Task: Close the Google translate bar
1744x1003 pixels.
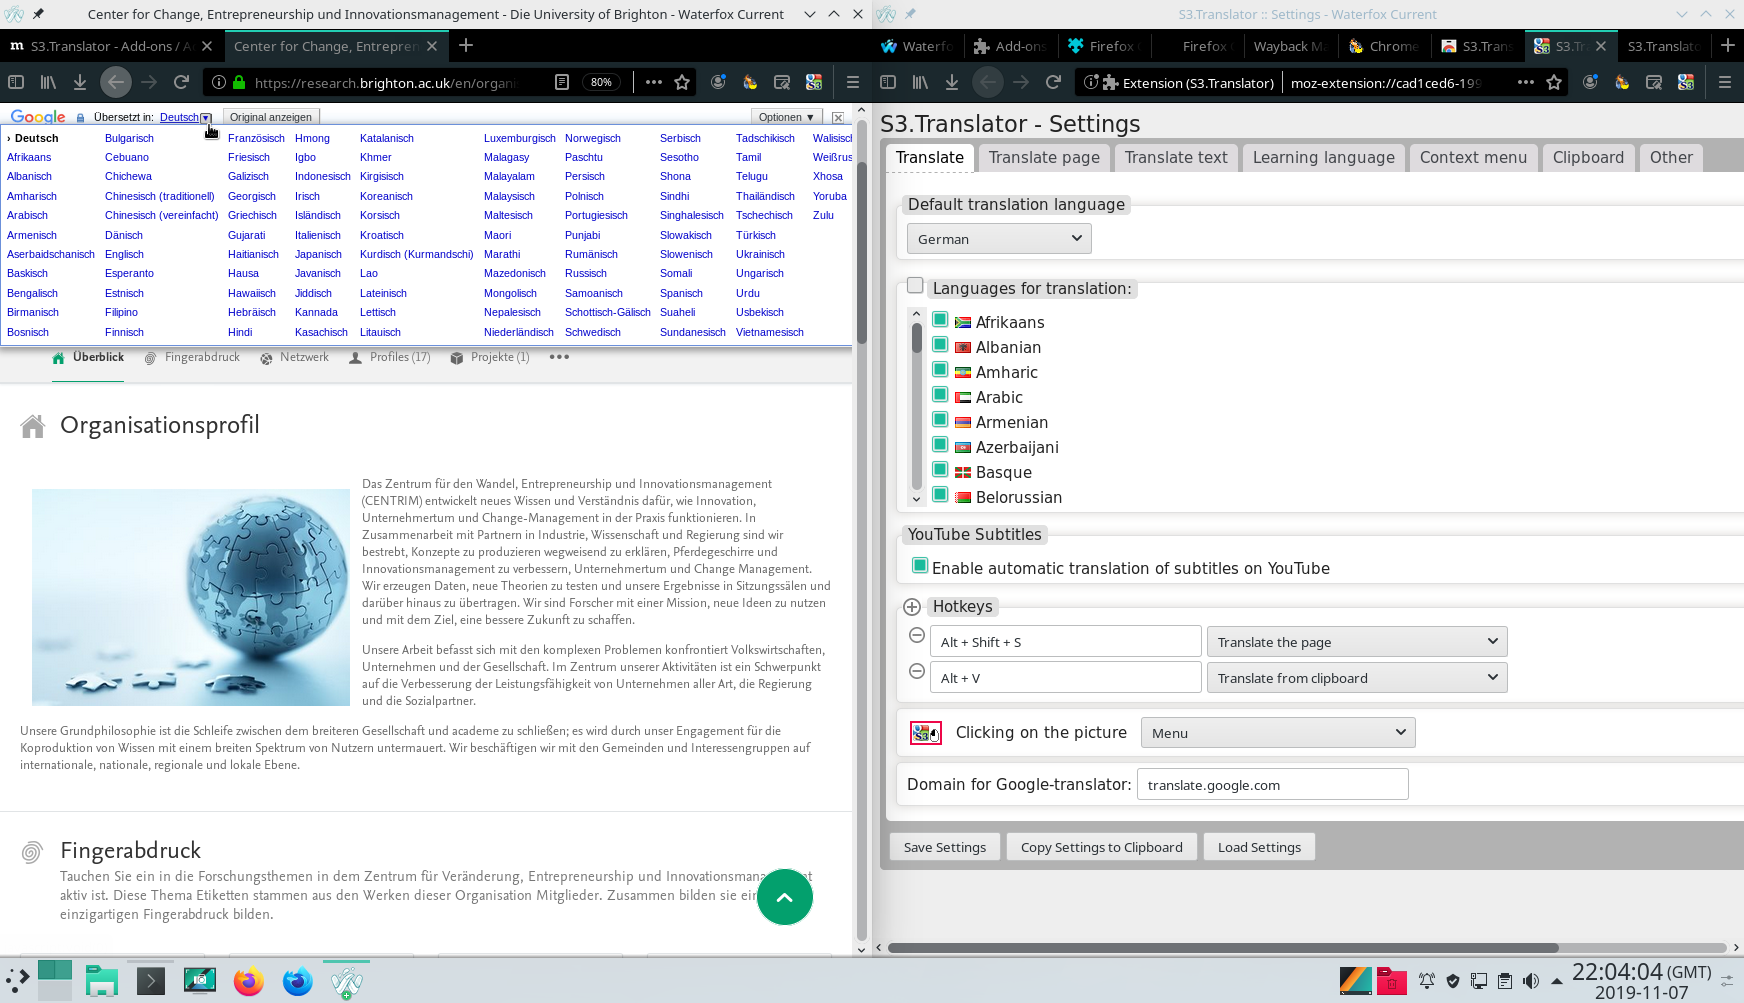Action: click(838, 117)
